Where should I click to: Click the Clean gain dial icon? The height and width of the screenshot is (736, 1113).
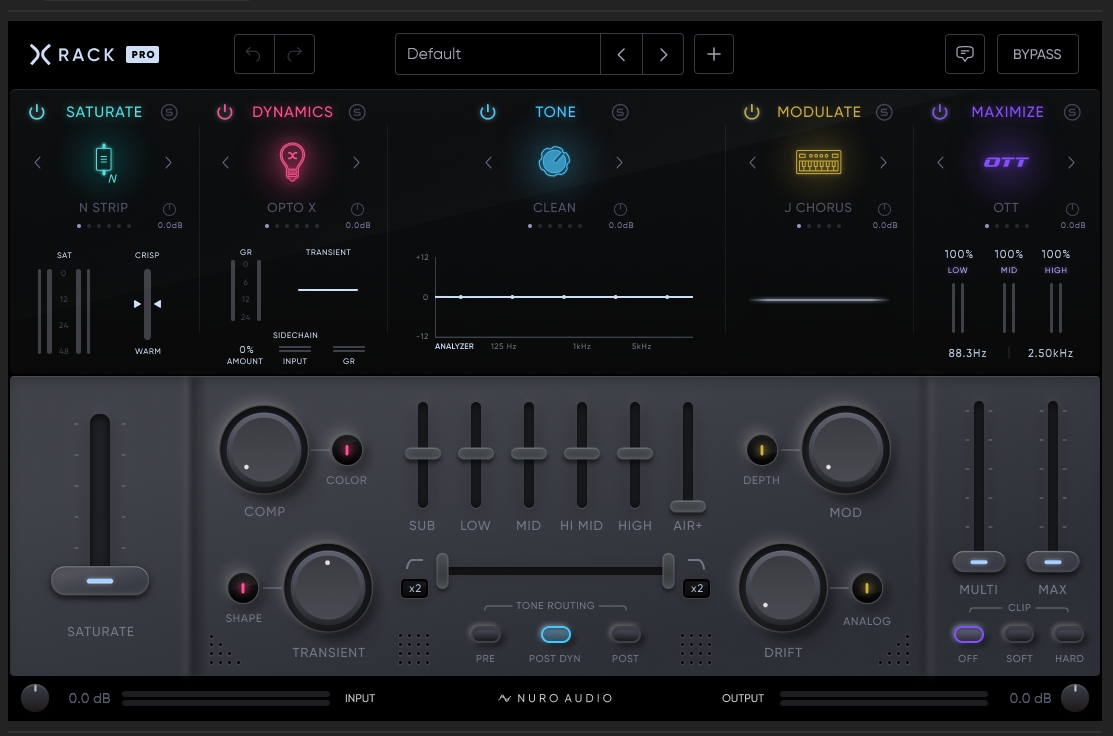pos(620,209)
